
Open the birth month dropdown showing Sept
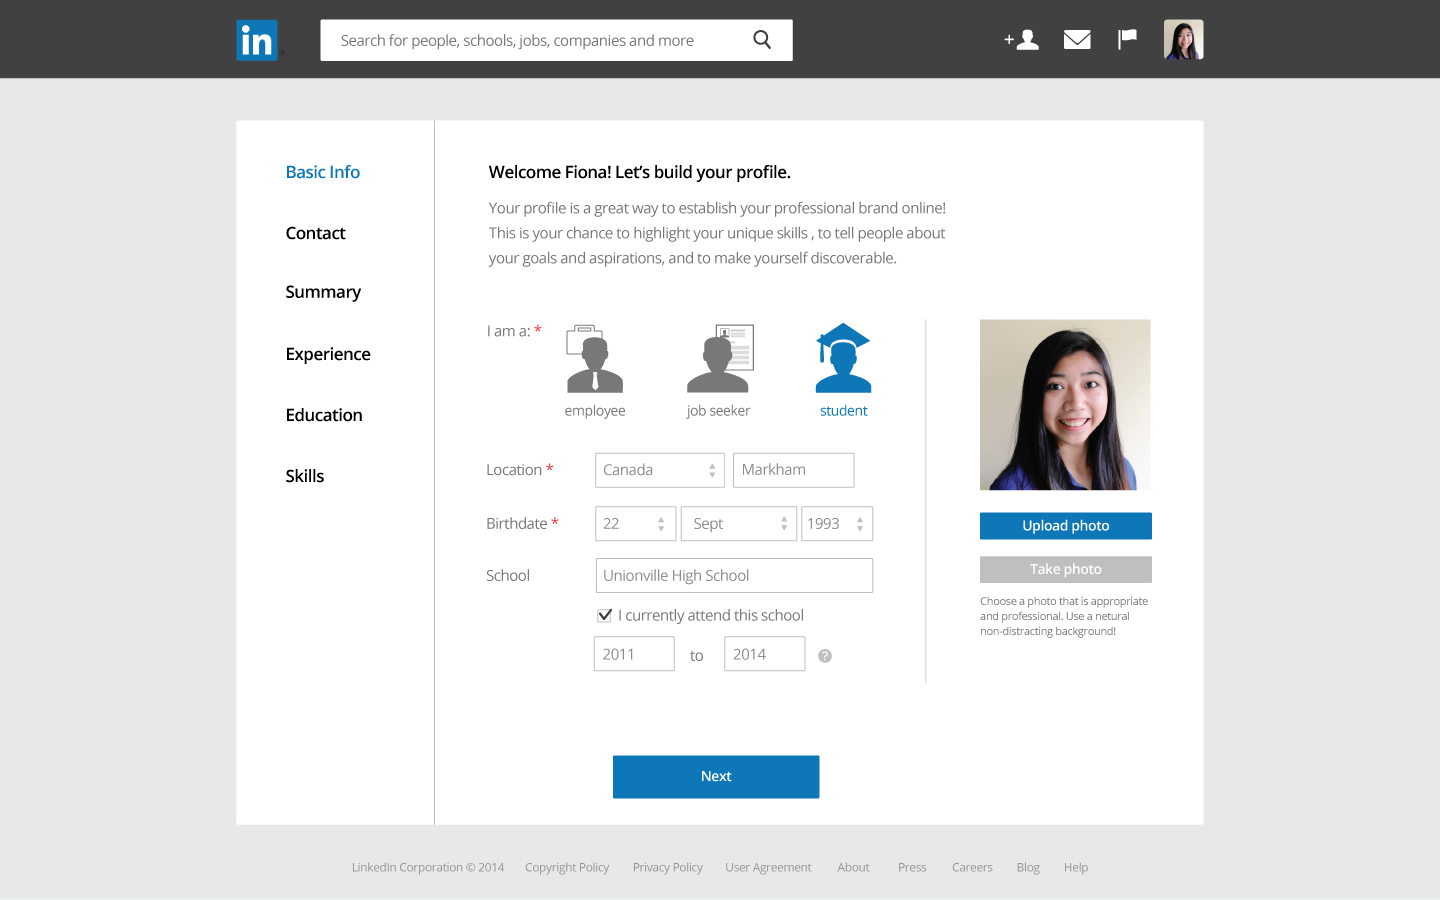(739, 524)
